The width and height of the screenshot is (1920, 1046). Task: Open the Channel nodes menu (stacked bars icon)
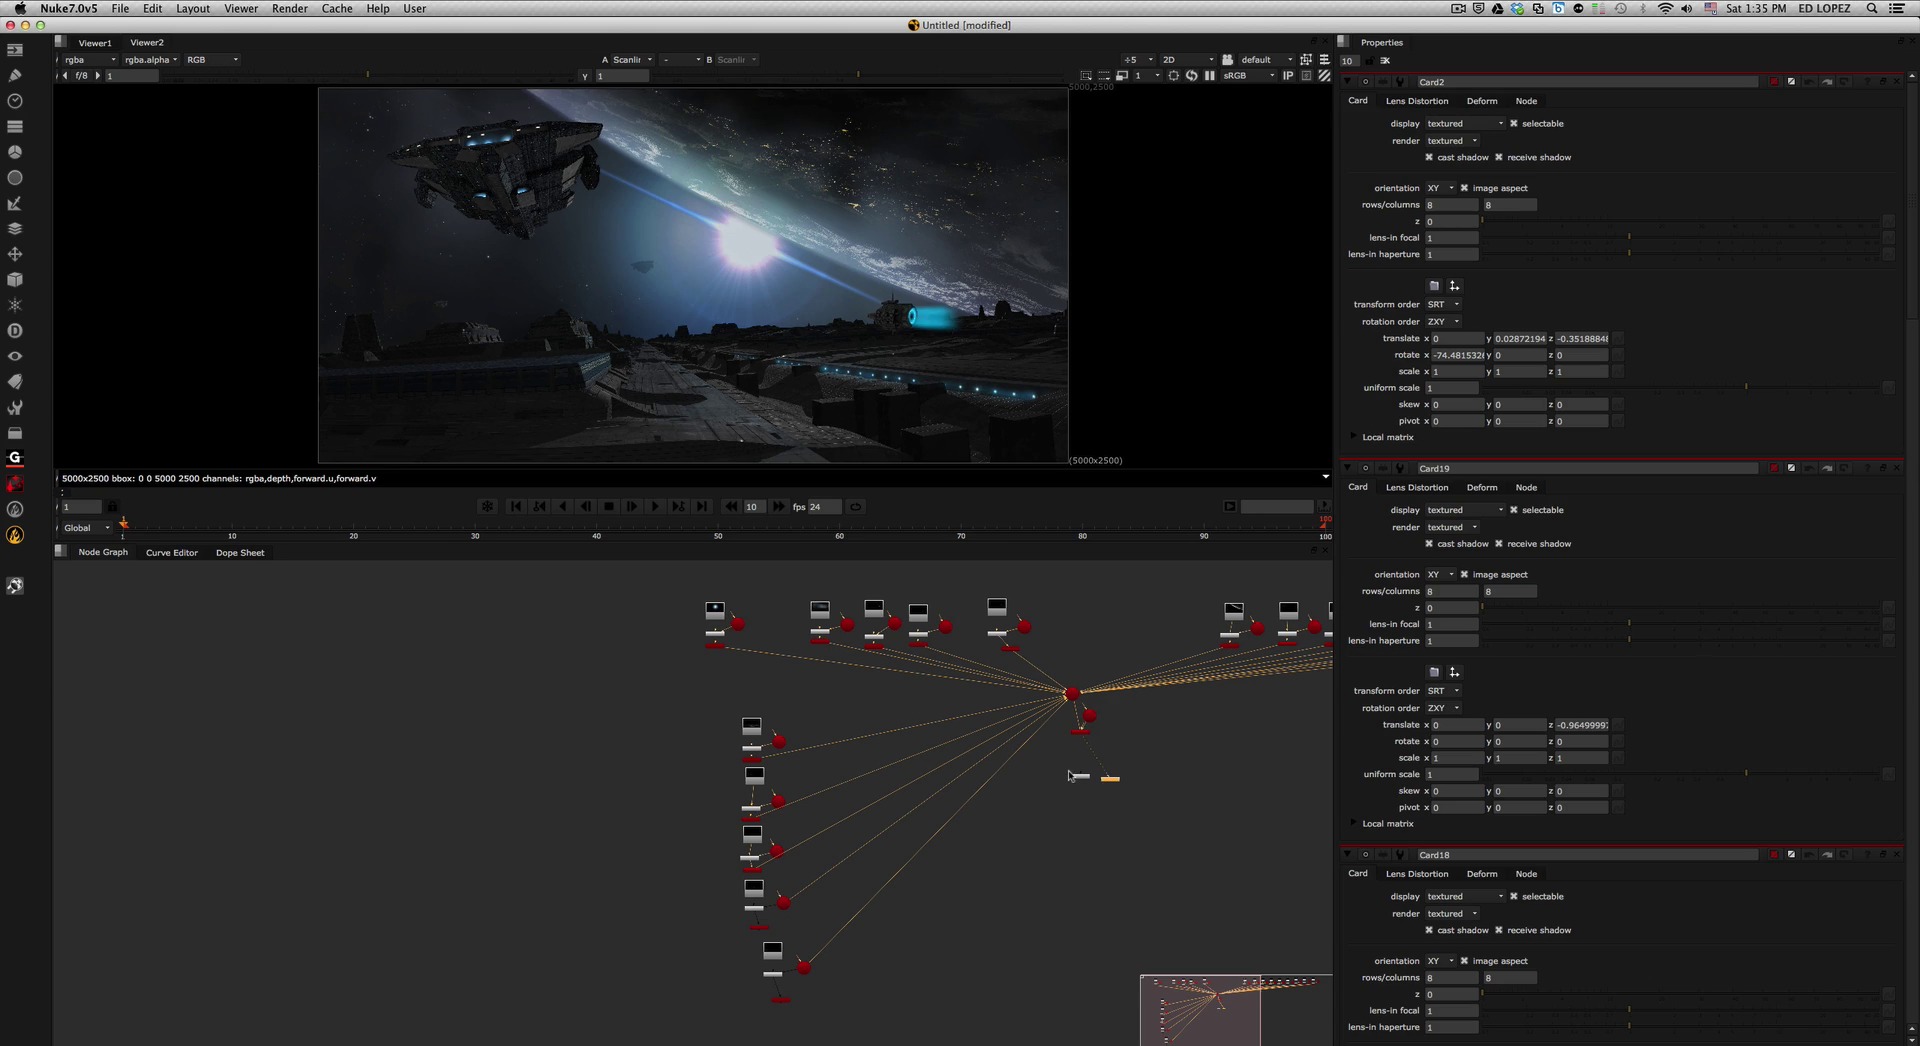pyautogui.click(x=15, y=126)
